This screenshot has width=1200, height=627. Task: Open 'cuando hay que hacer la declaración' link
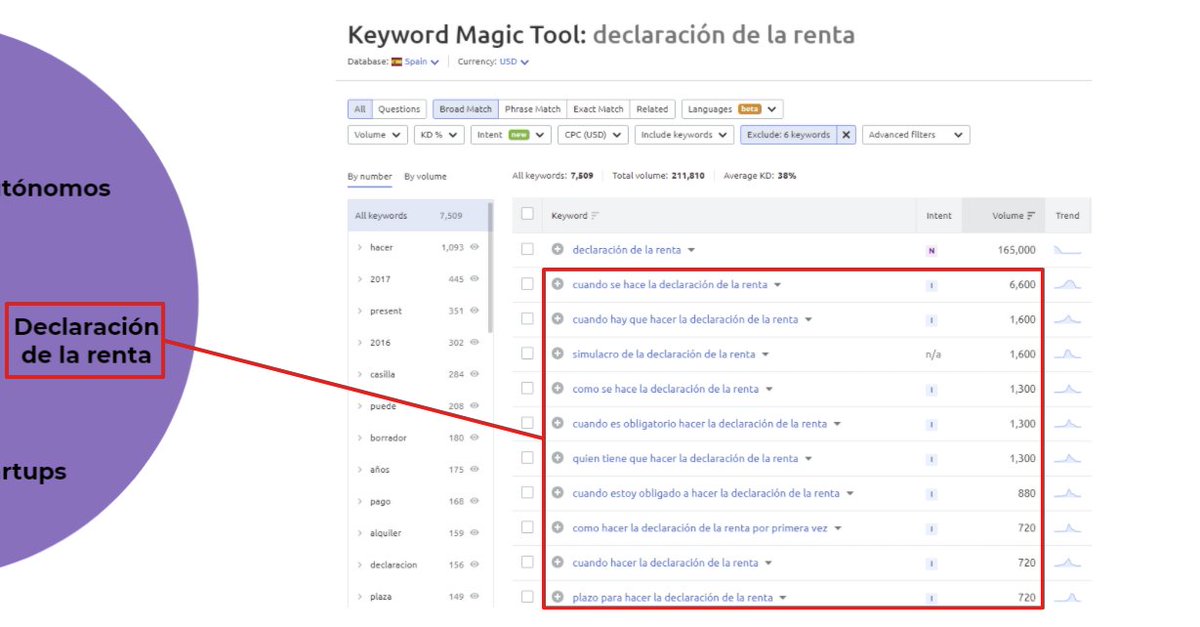coord(685,319)
